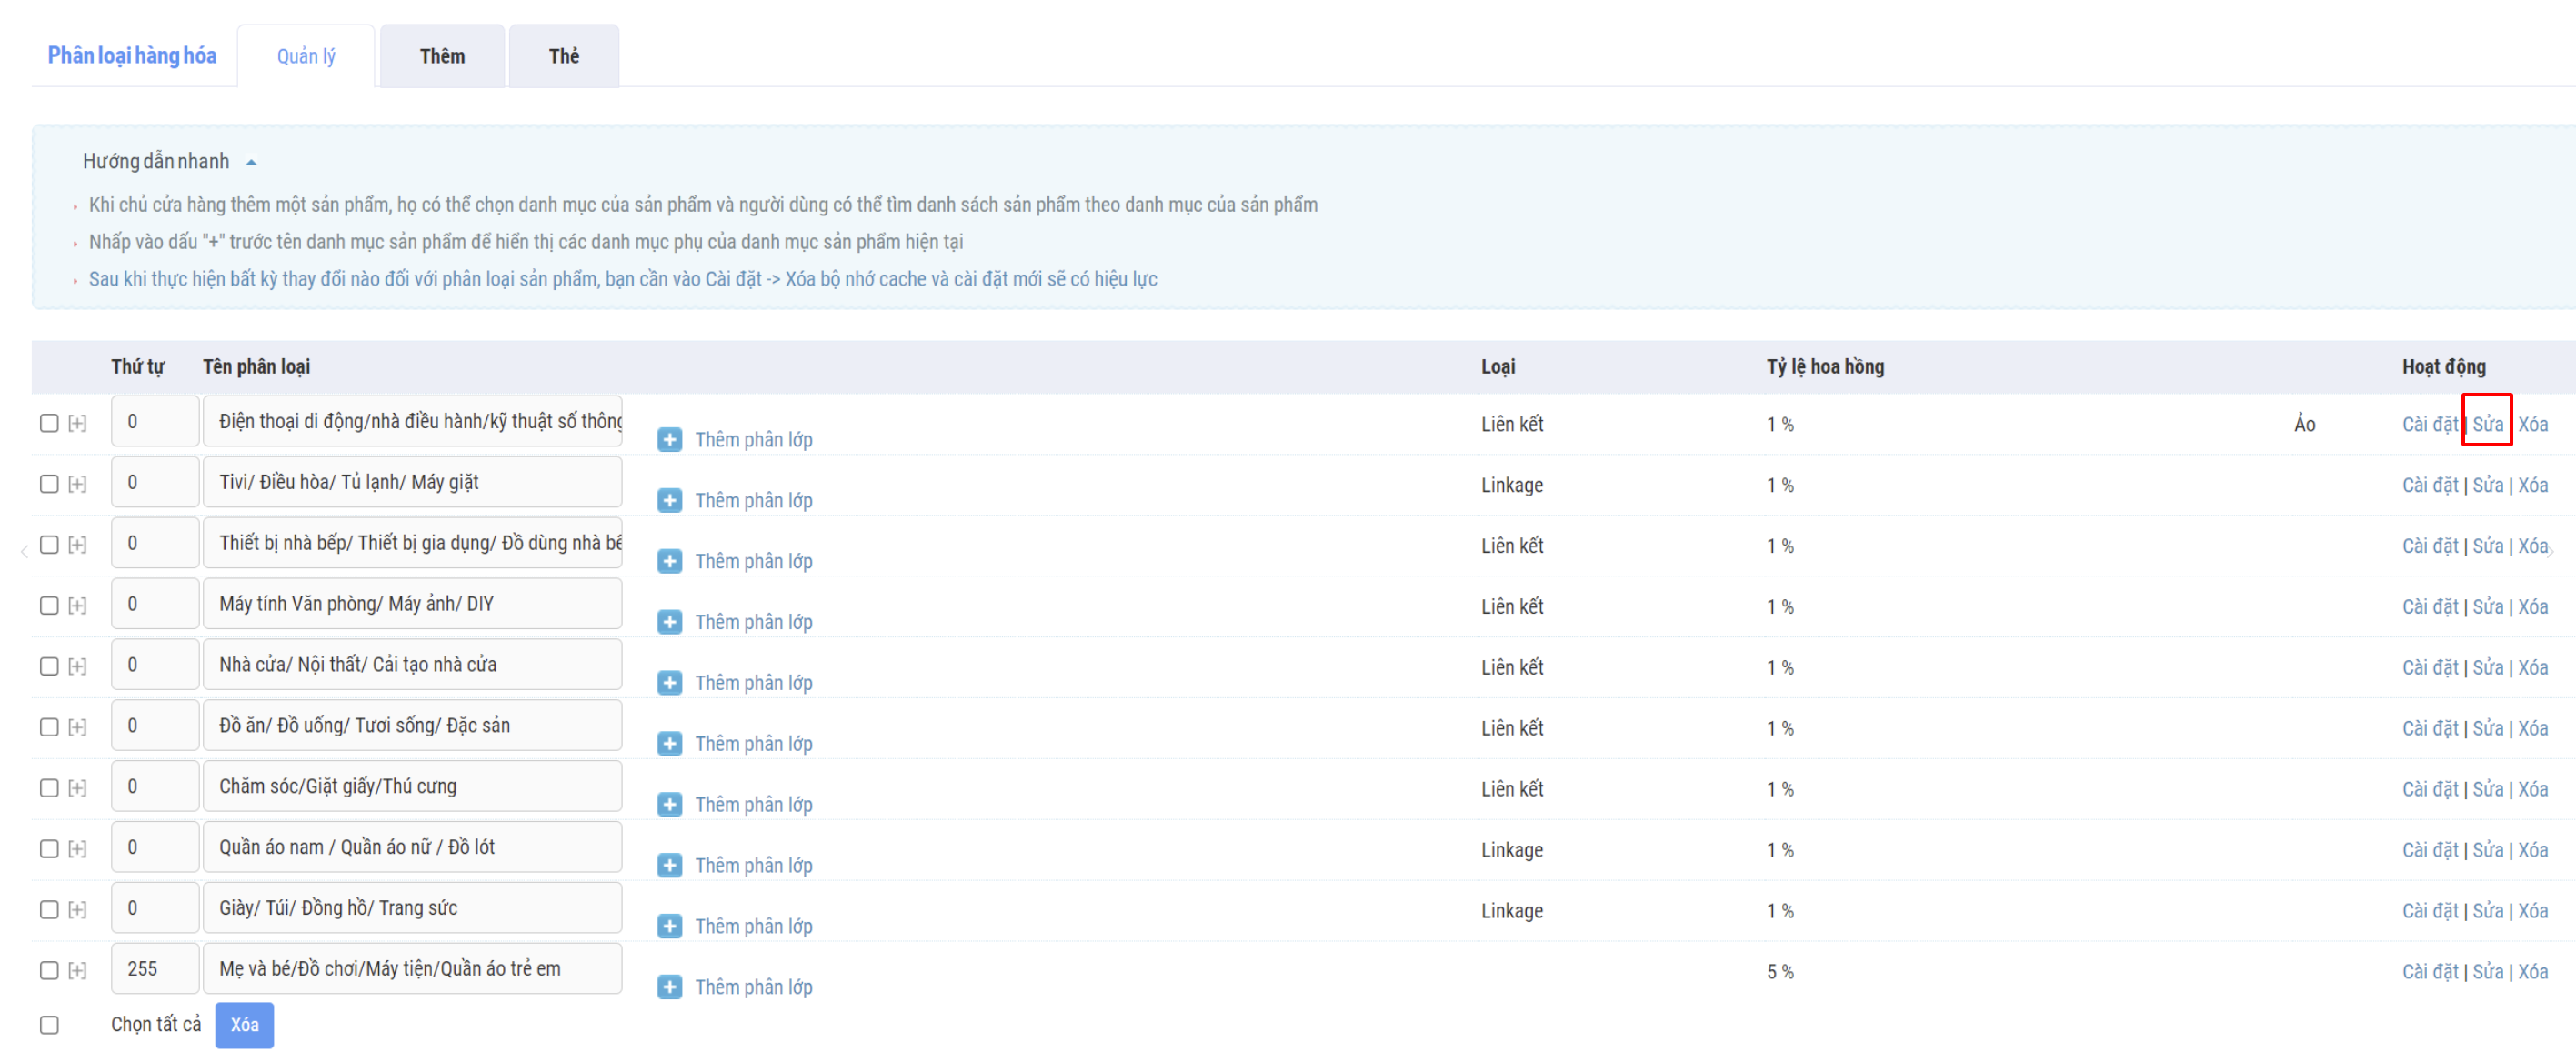Click the blue Xóa bulk delete button

click(244, 1025)
